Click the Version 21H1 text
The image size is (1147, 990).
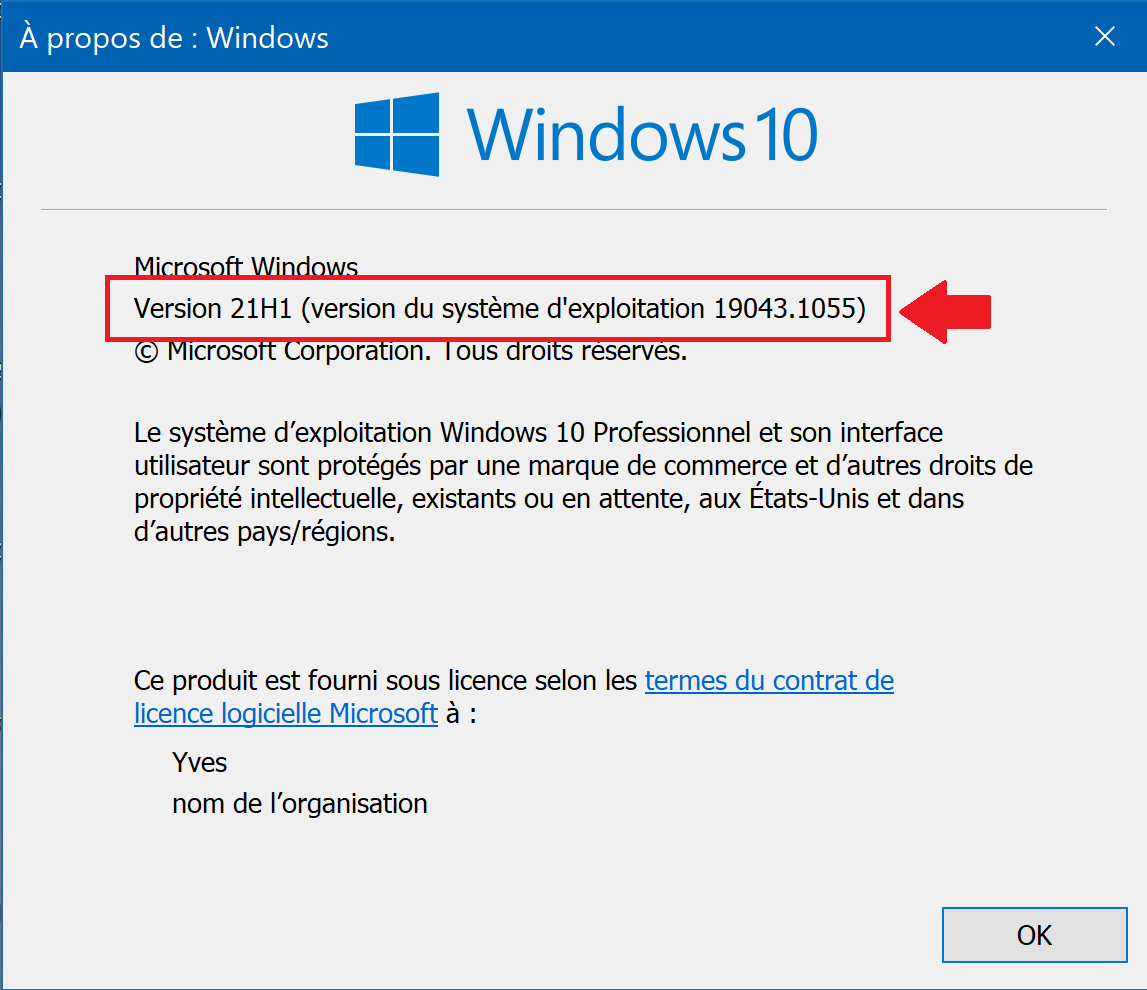point(213,309)
